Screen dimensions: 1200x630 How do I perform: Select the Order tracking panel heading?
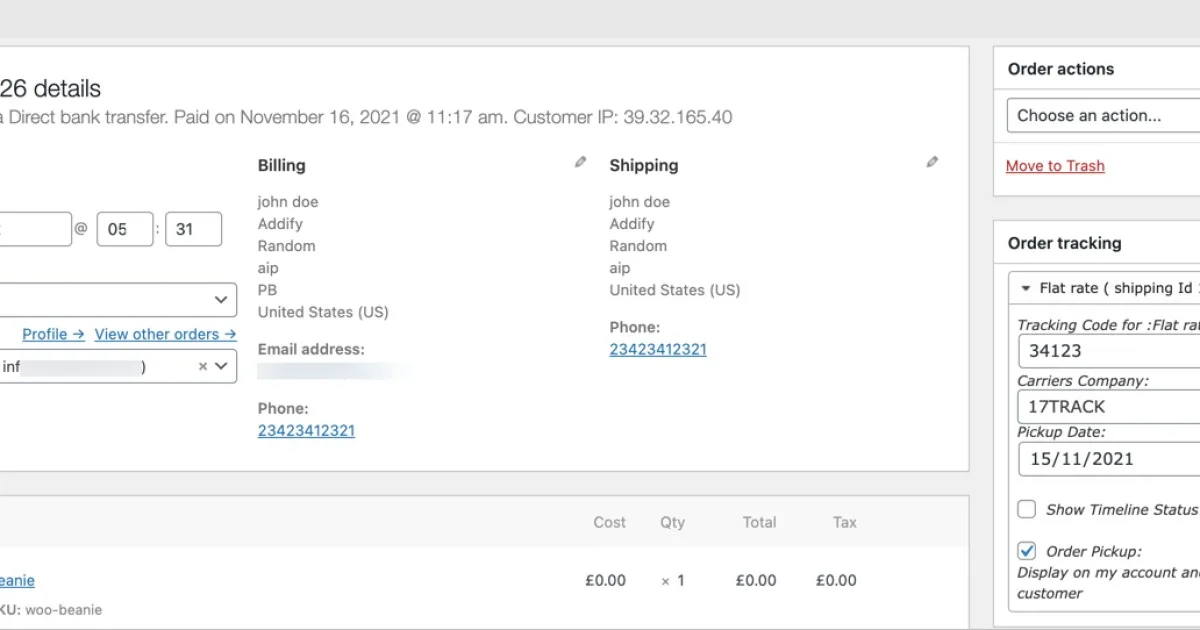[x=1065, y=243]
